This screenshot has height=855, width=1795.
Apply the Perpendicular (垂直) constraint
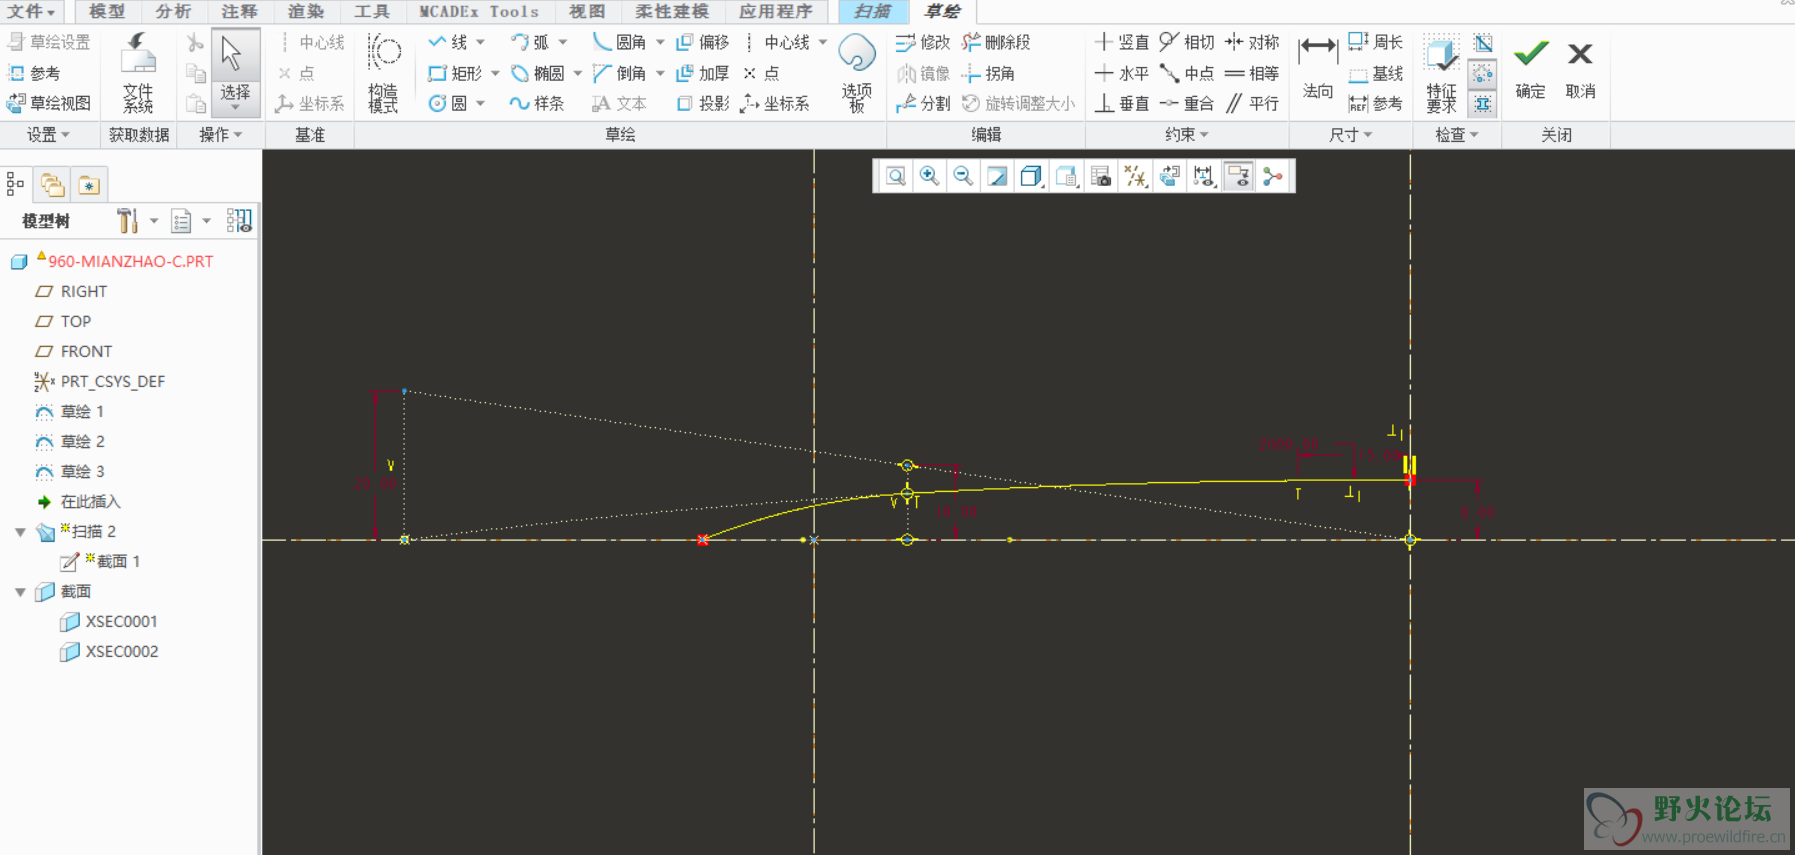click(x=1122, y=103)
